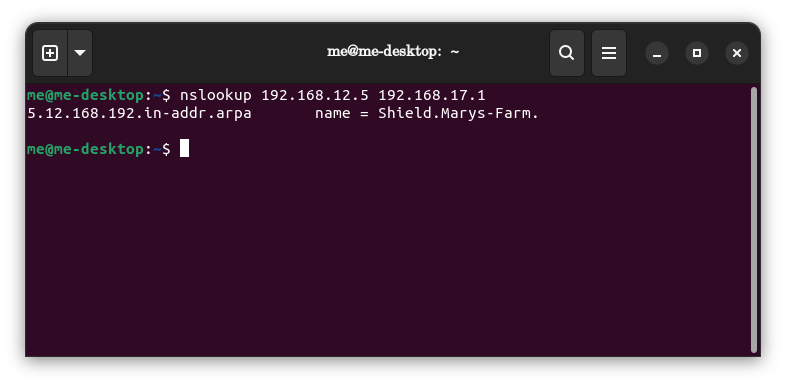Click the 192.168.17.1 server address
The image size is (786, 385).
pos(432,95)
